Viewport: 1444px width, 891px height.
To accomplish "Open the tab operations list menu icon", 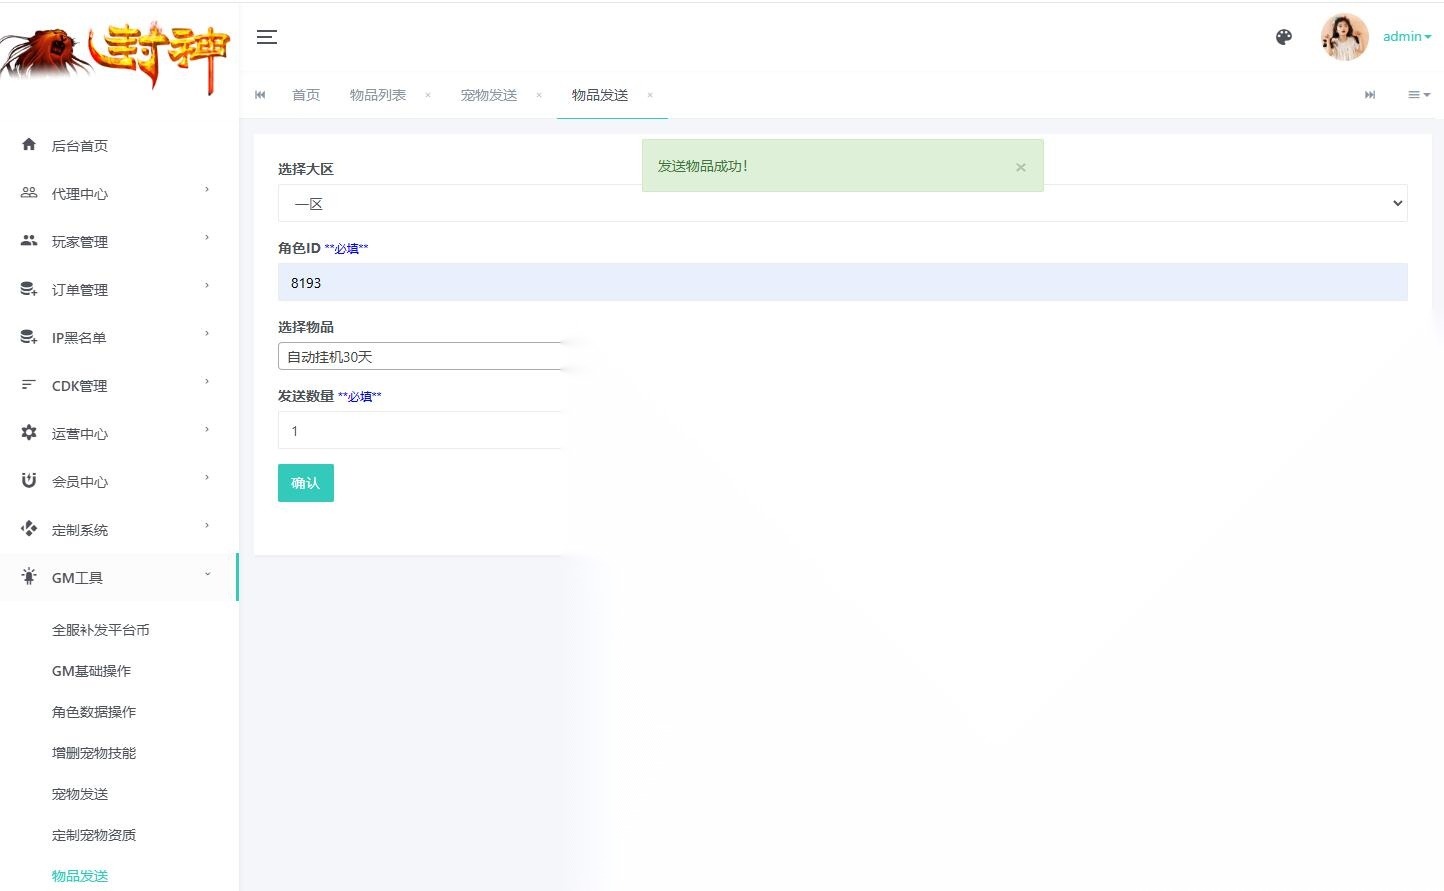I will pos(1418,95).
